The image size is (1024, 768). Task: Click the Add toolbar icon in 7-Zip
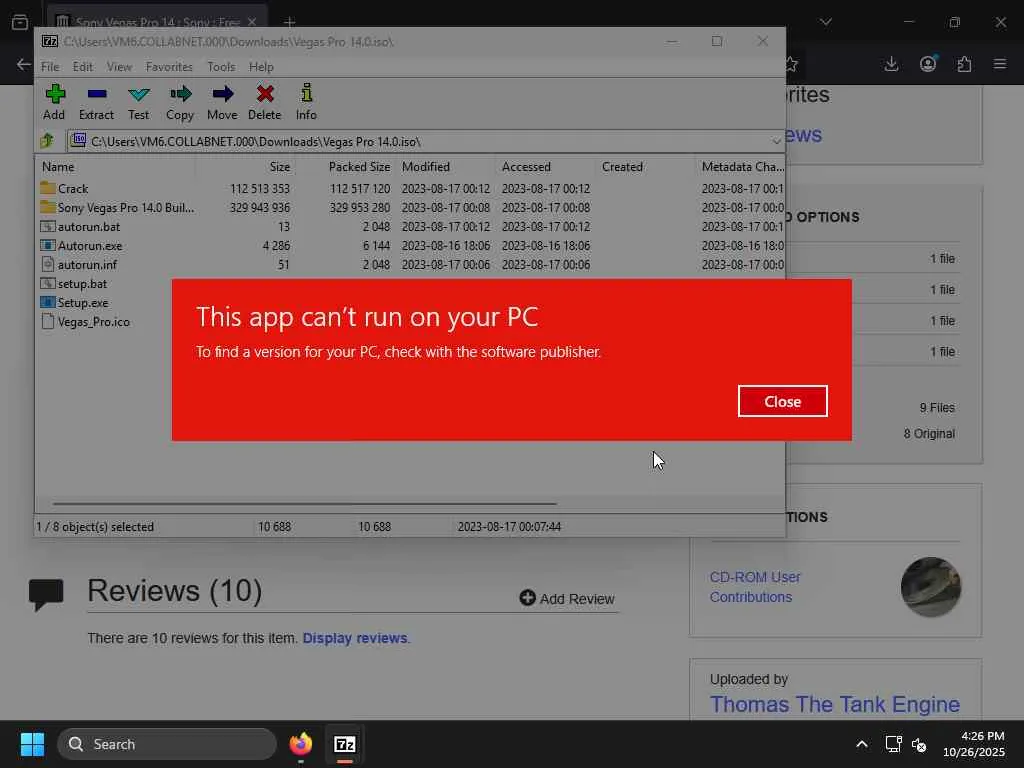[54, 102]
